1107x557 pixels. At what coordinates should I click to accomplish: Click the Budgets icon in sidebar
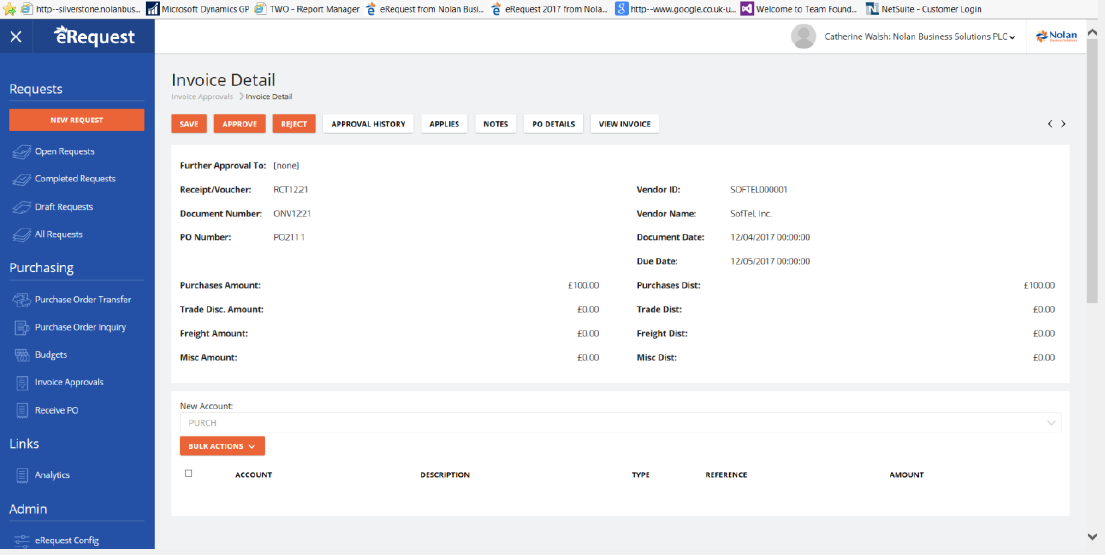[x=22, y=355]
